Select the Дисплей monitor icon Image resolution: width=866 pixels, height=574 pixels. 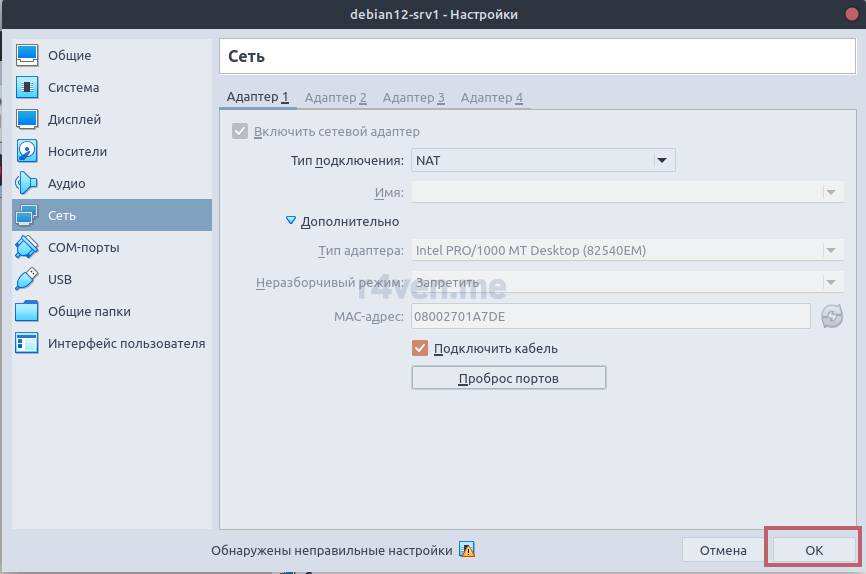click(x=27, y=120)
